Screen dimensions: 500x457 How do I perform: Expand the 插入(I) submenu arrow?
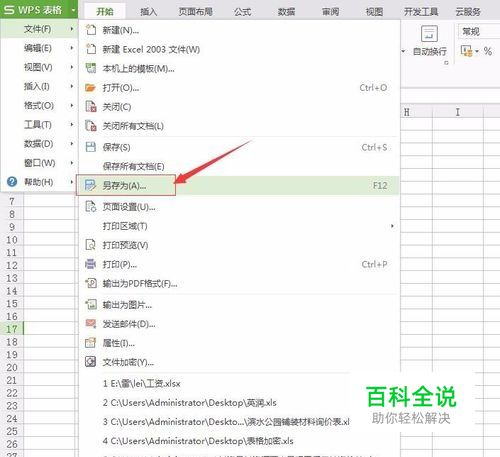click(x=71, y=86)
